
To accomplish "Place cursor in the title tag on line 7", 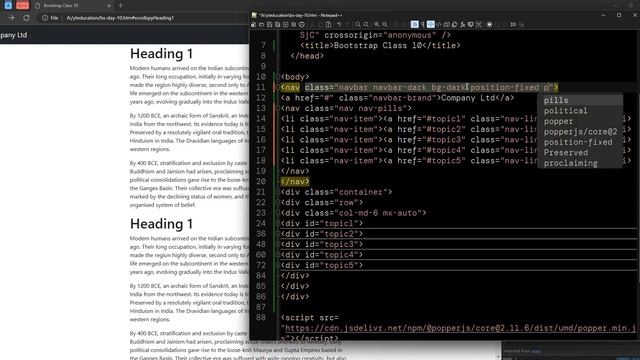I will tap(380, 45).
